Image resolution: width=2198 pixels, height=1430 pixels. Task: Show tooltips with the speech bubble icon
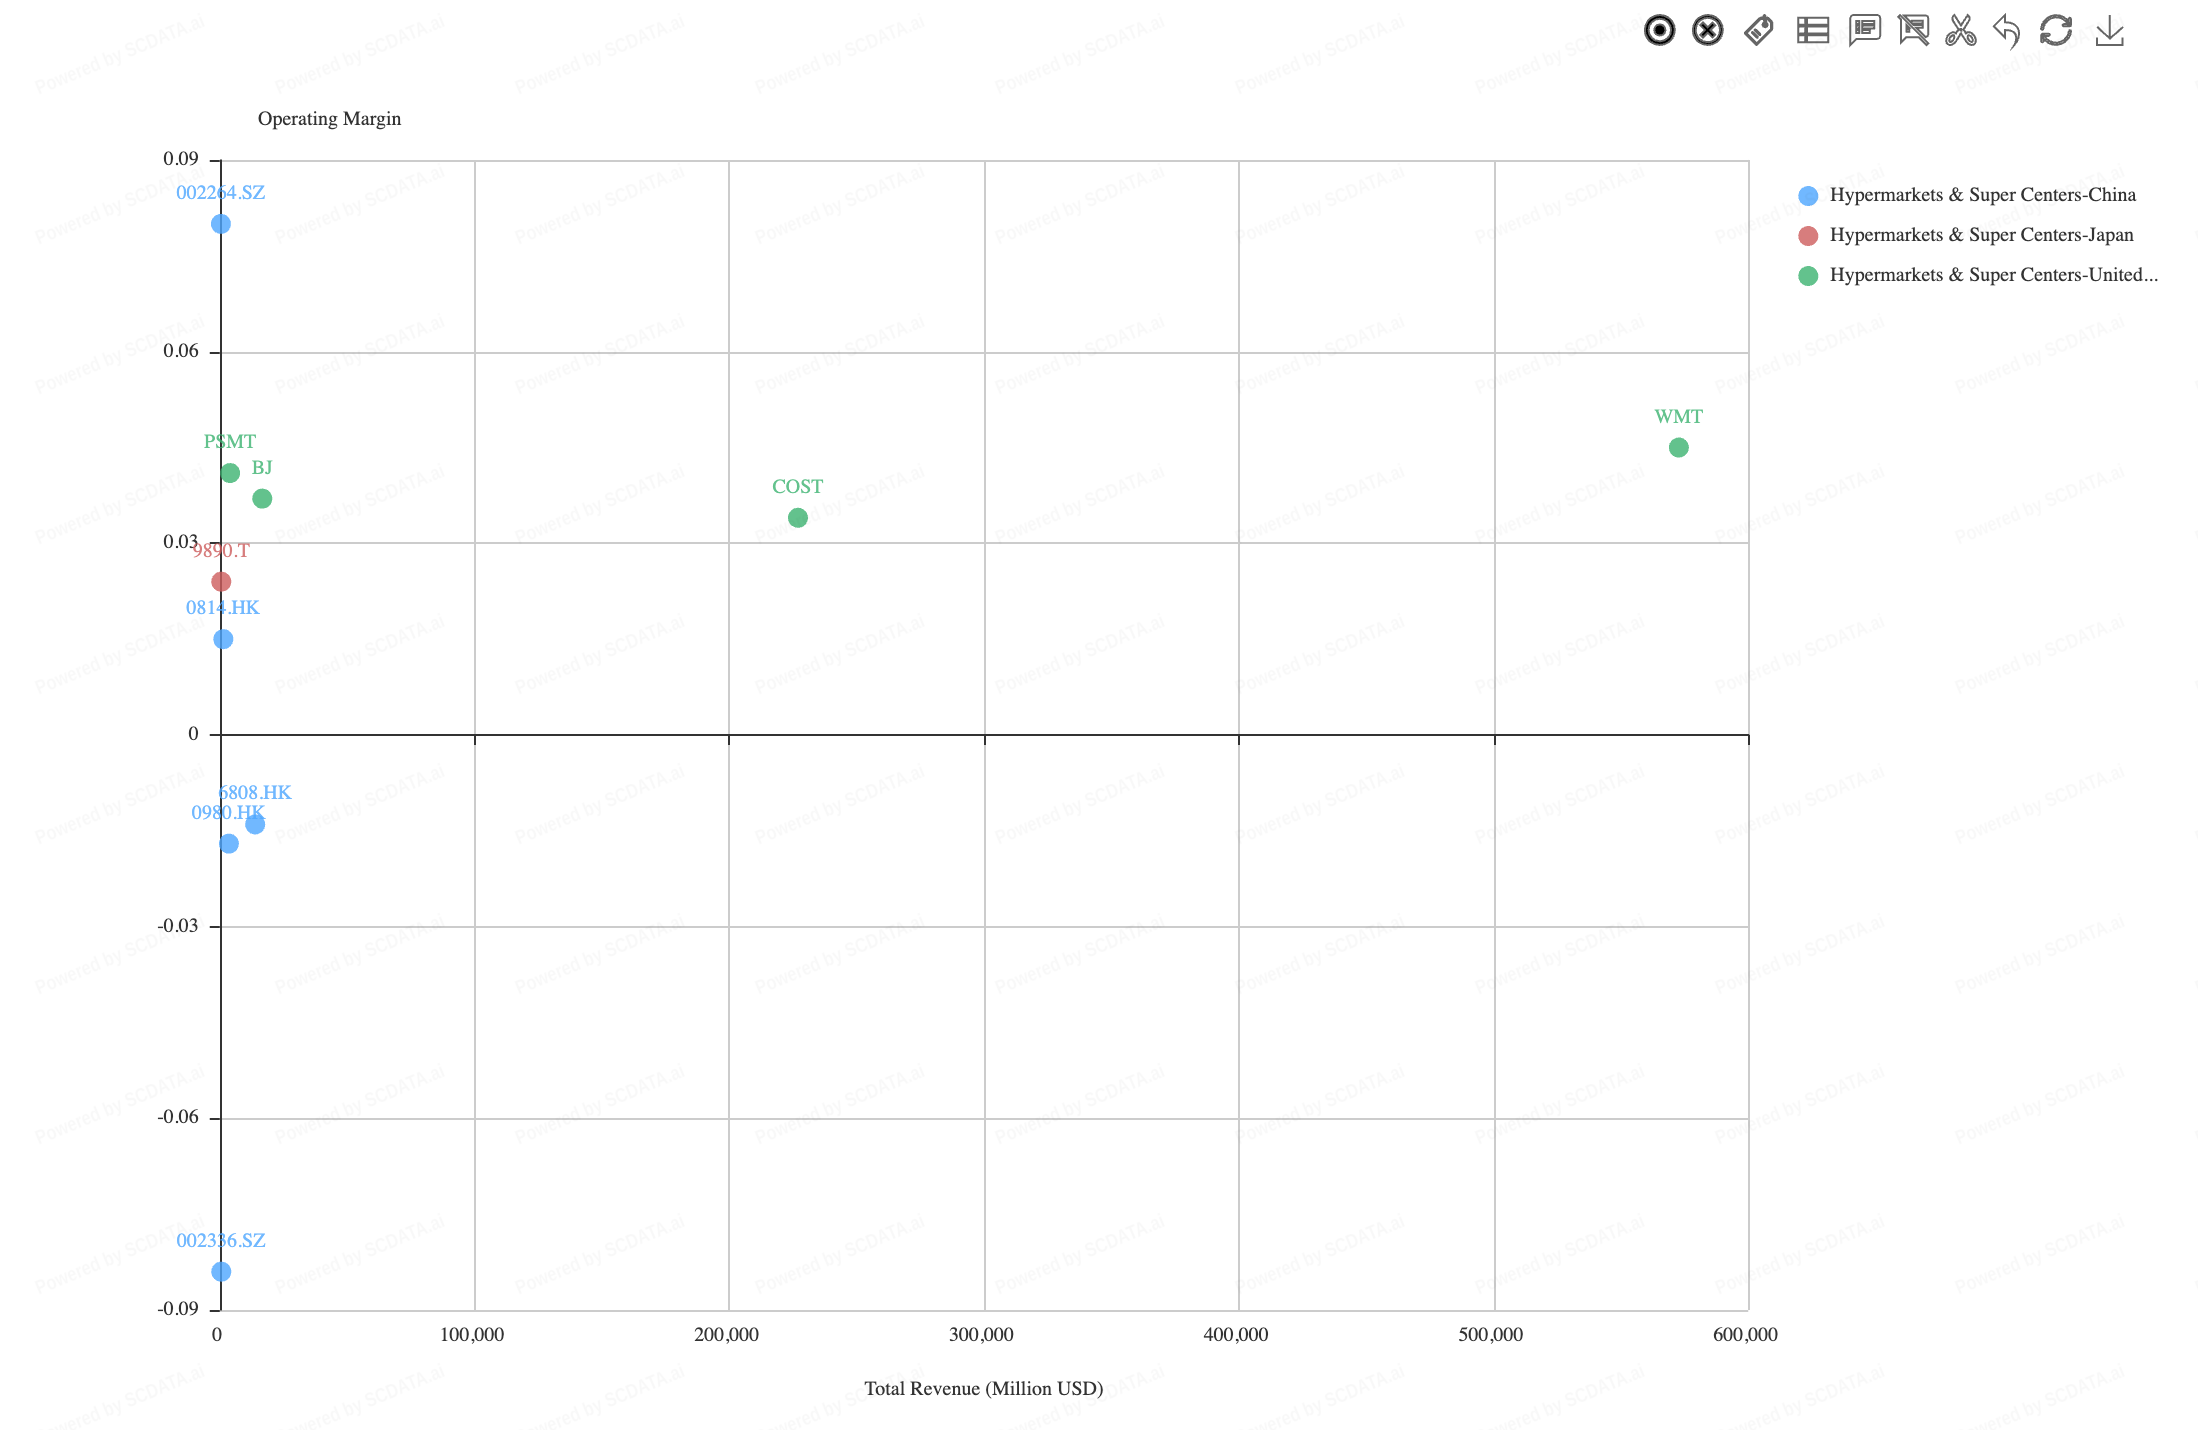[x=1864, y=31]
